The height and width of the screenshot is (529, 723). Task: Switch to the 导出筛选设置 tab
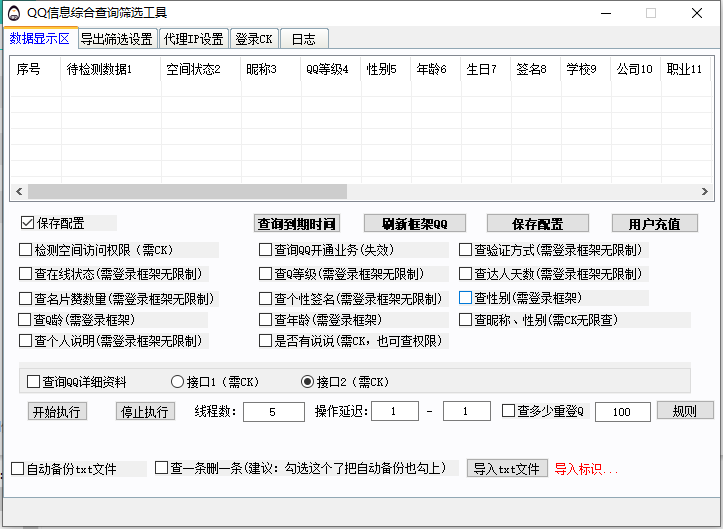point(117,39)
